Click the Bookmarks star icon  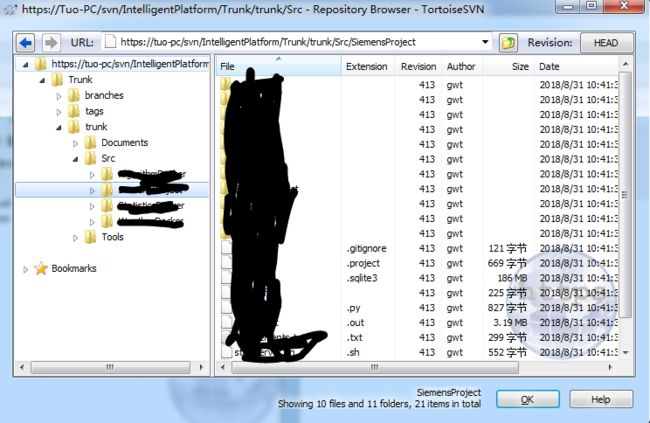point(41,268)
